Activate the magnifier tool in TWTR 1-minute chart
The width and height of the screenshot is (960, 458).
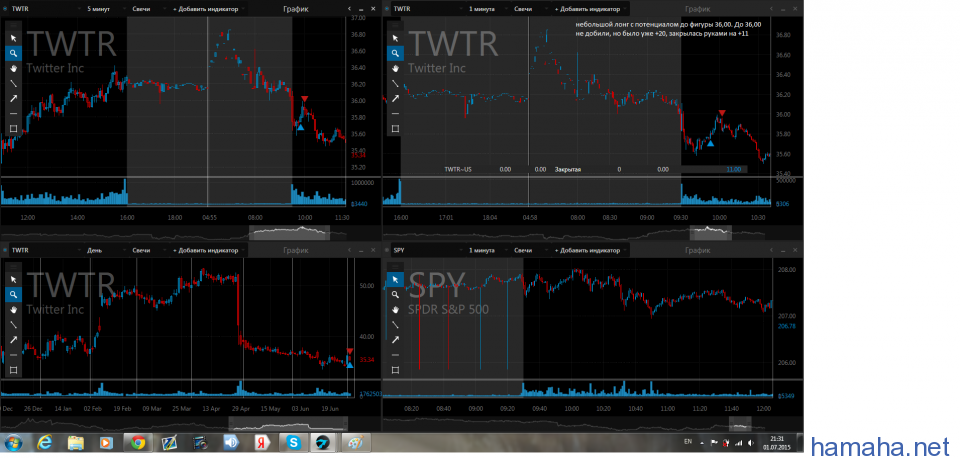pos(395,53)
